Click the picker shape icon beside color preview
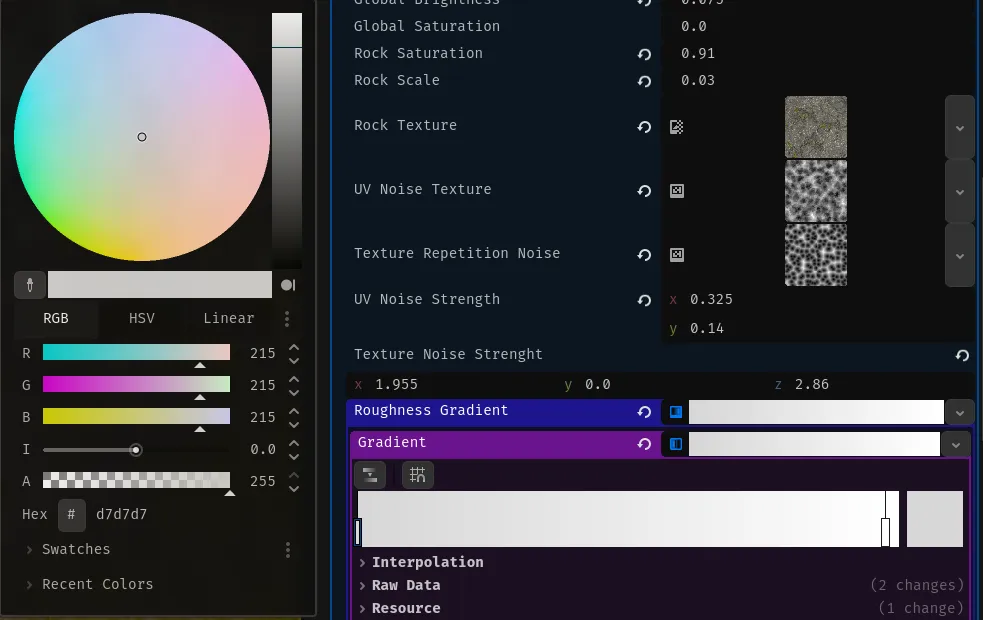 (x=288, y=285)
